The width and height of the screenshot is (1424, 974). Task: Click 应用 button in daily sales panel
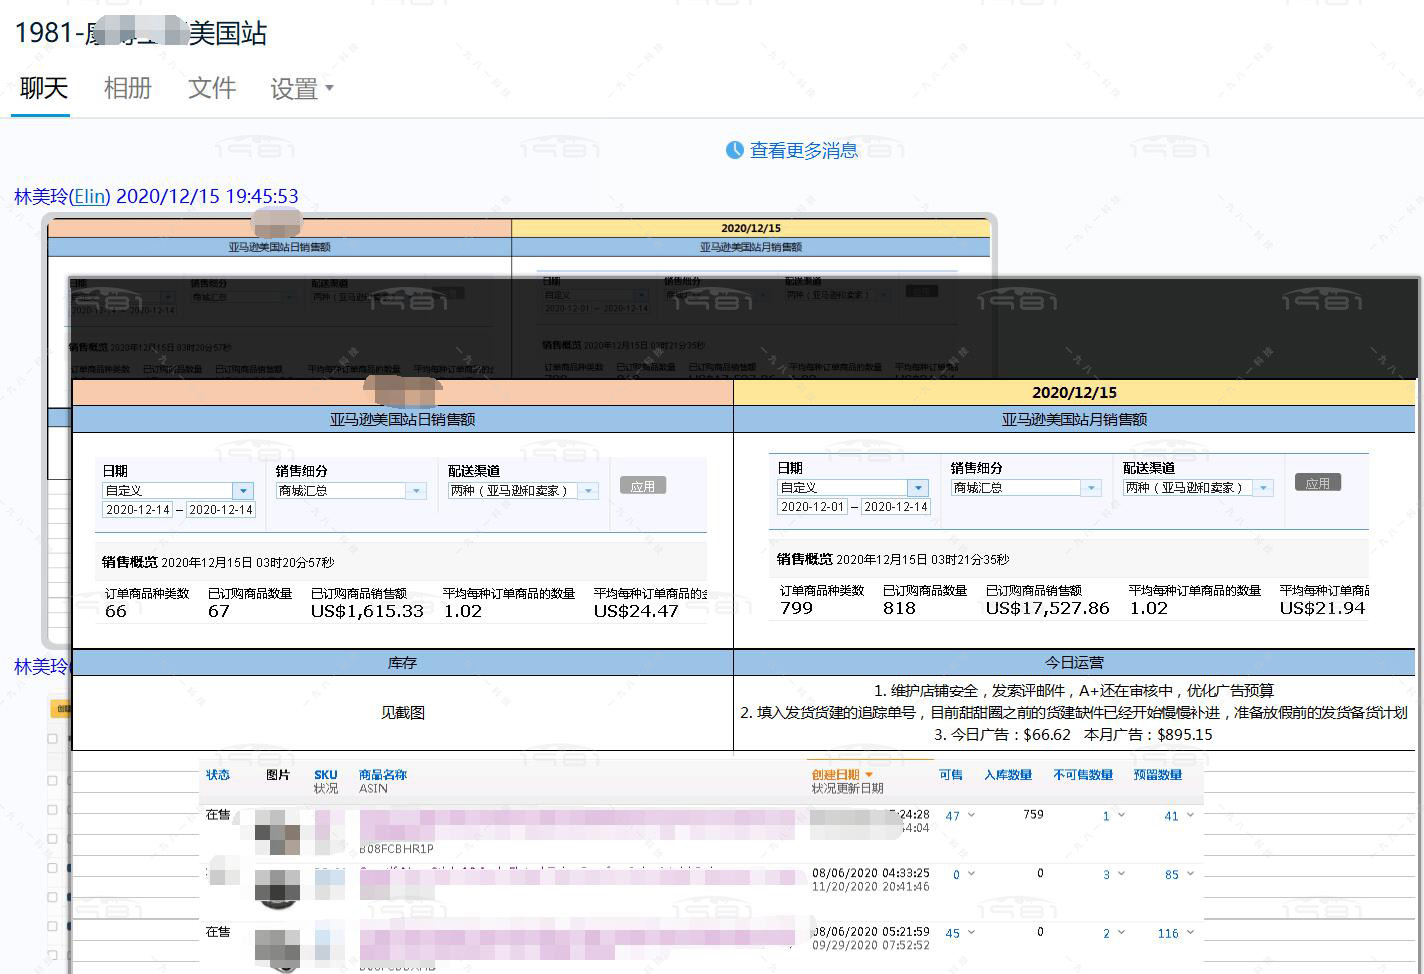(x=643, y=486)
